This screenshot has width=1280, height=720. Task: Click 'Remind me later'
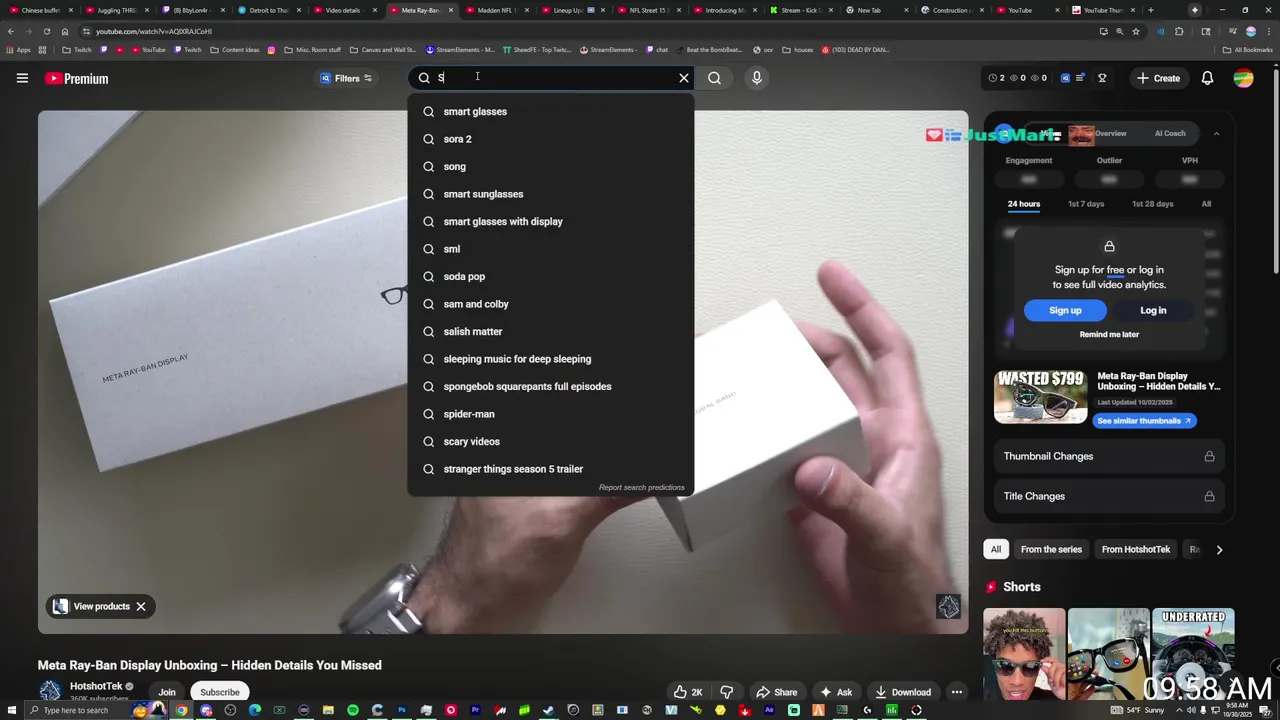tap(1109, 334)
